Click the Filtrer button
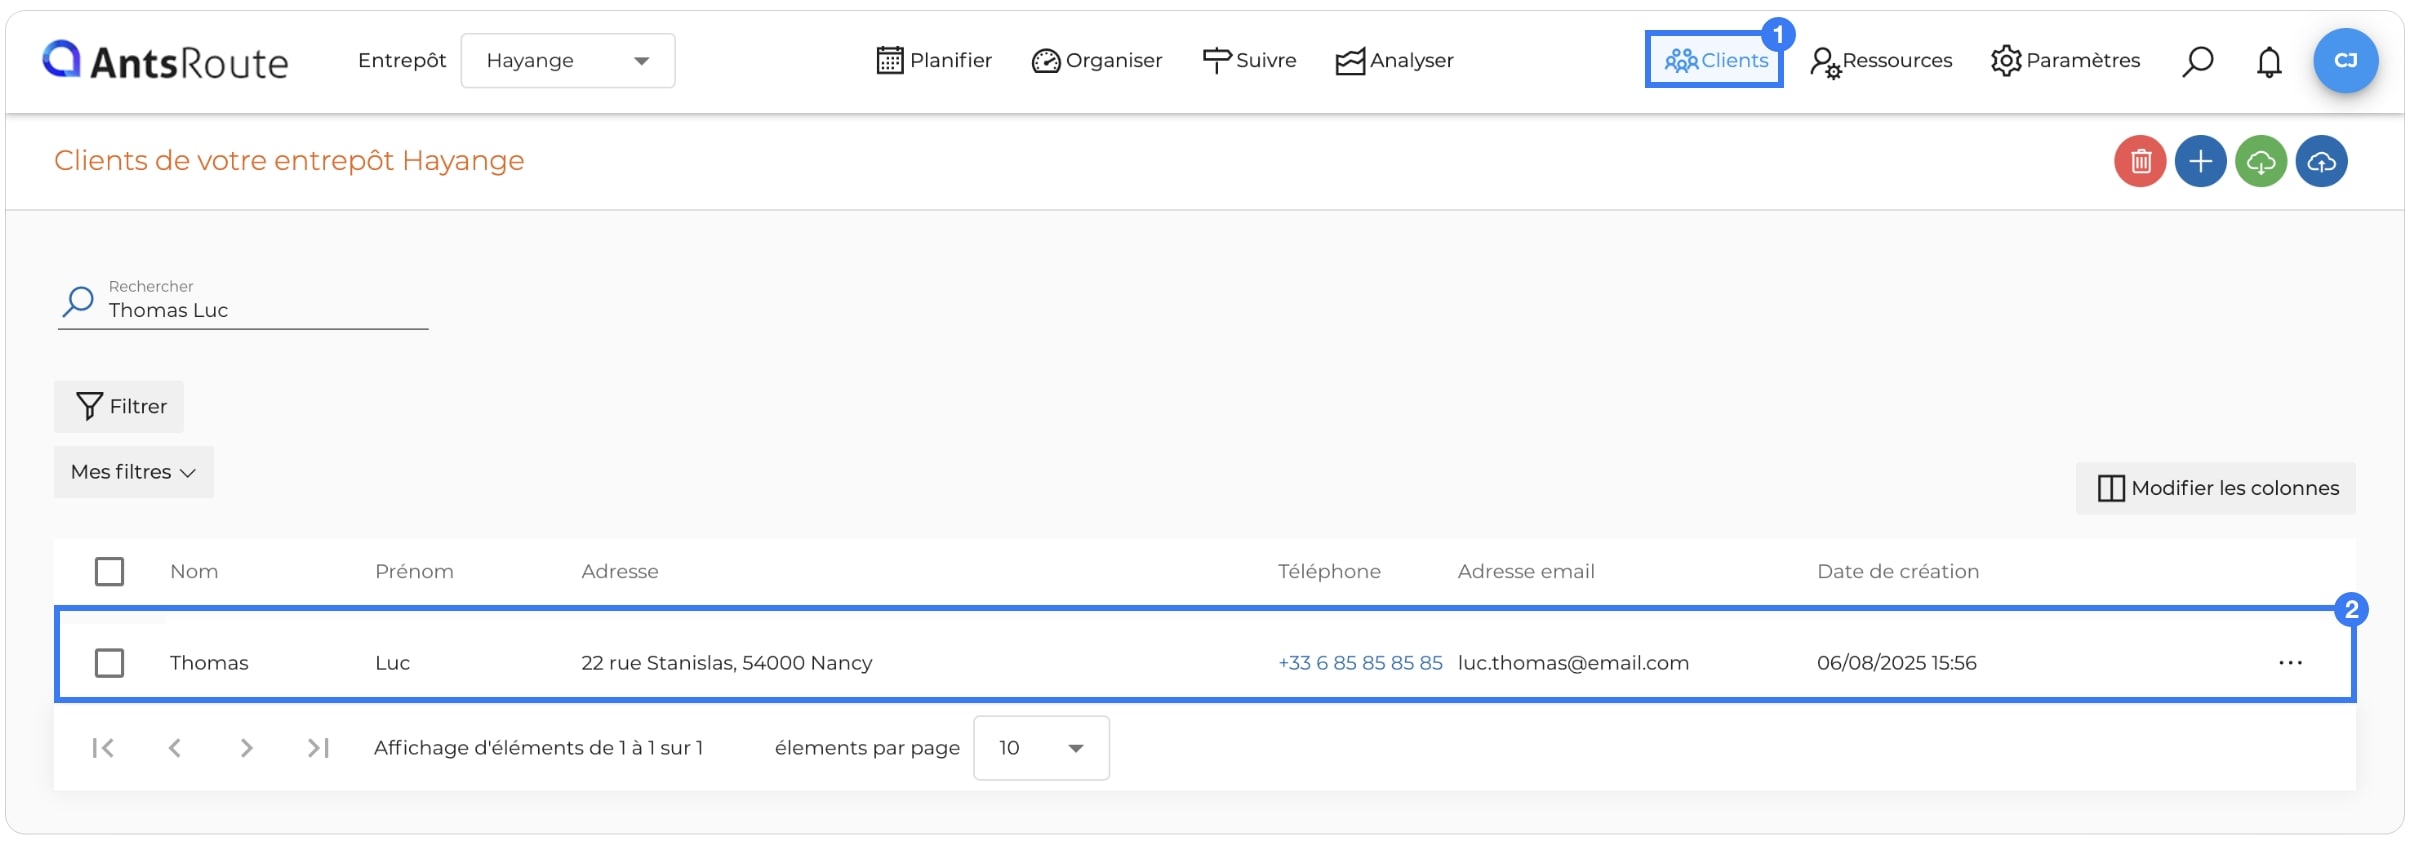Screen dimensions: 2410x844 119,407
